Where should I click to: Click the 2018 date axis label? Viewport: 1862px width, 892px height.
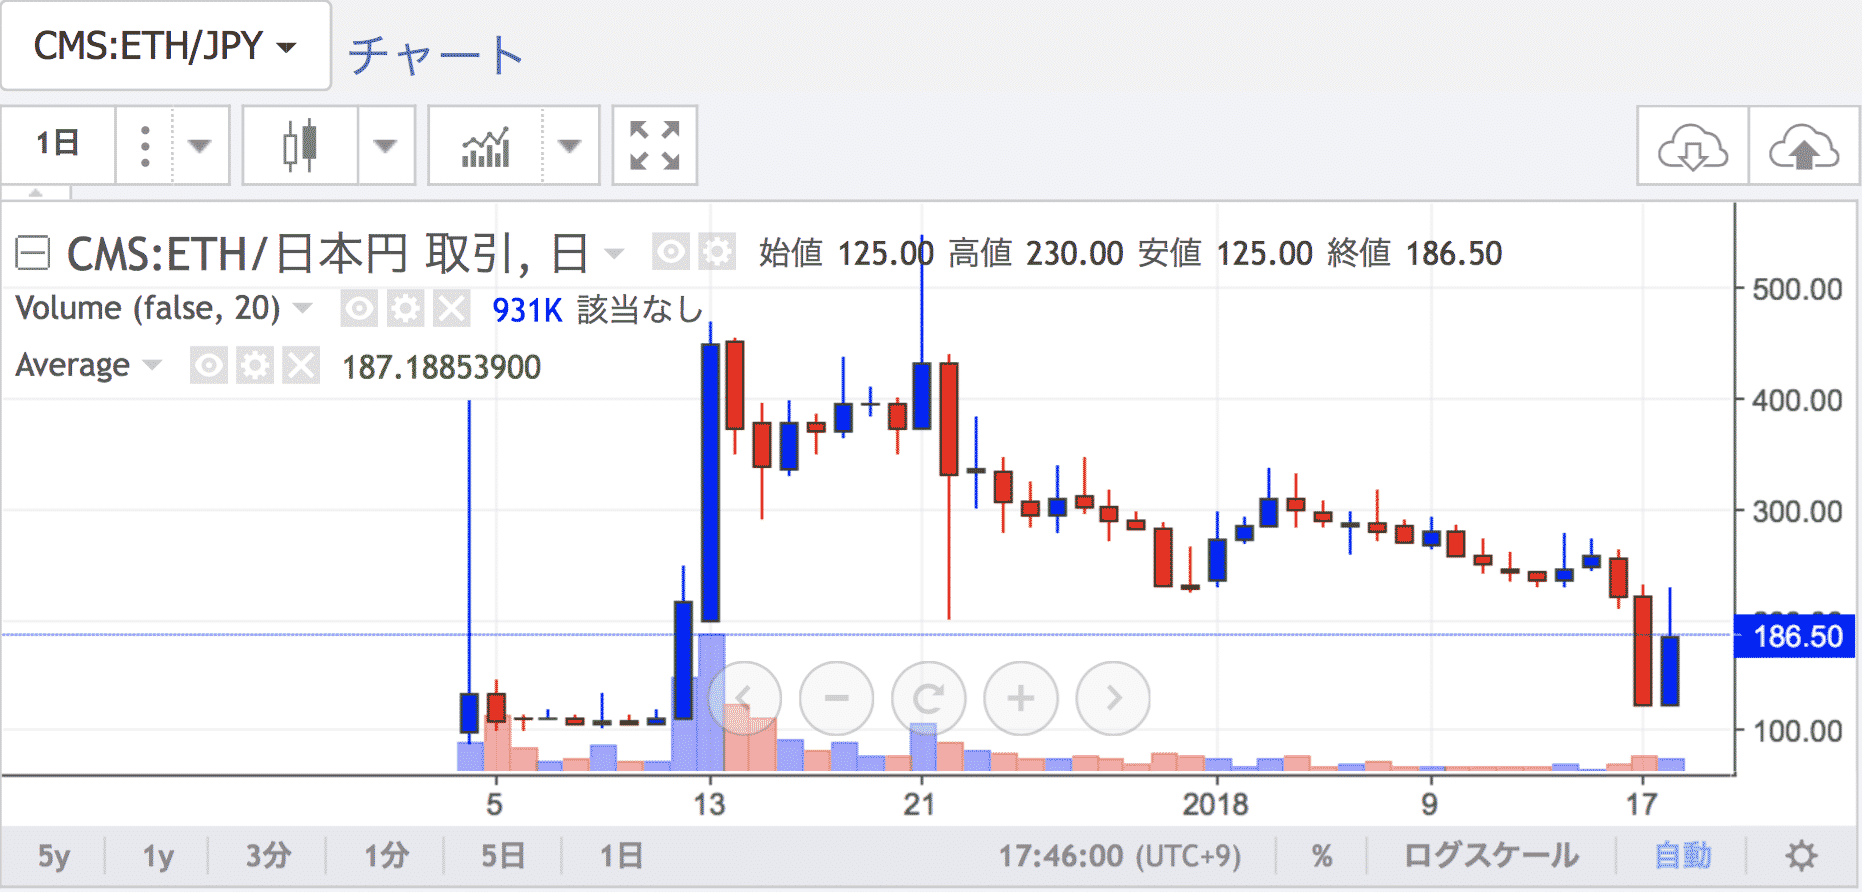1215,805
